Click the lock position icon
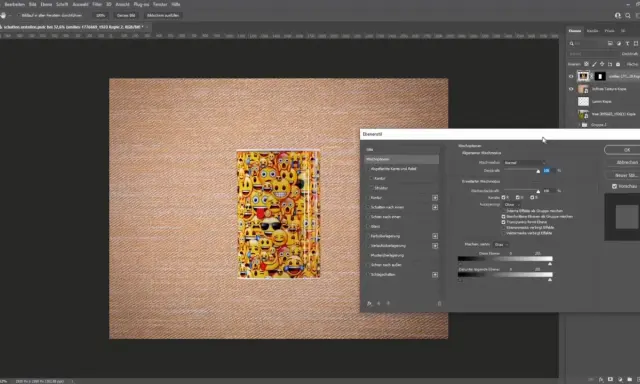Image resolution: width=640 pixels, height=384 pixels. (x=602, y=64)
